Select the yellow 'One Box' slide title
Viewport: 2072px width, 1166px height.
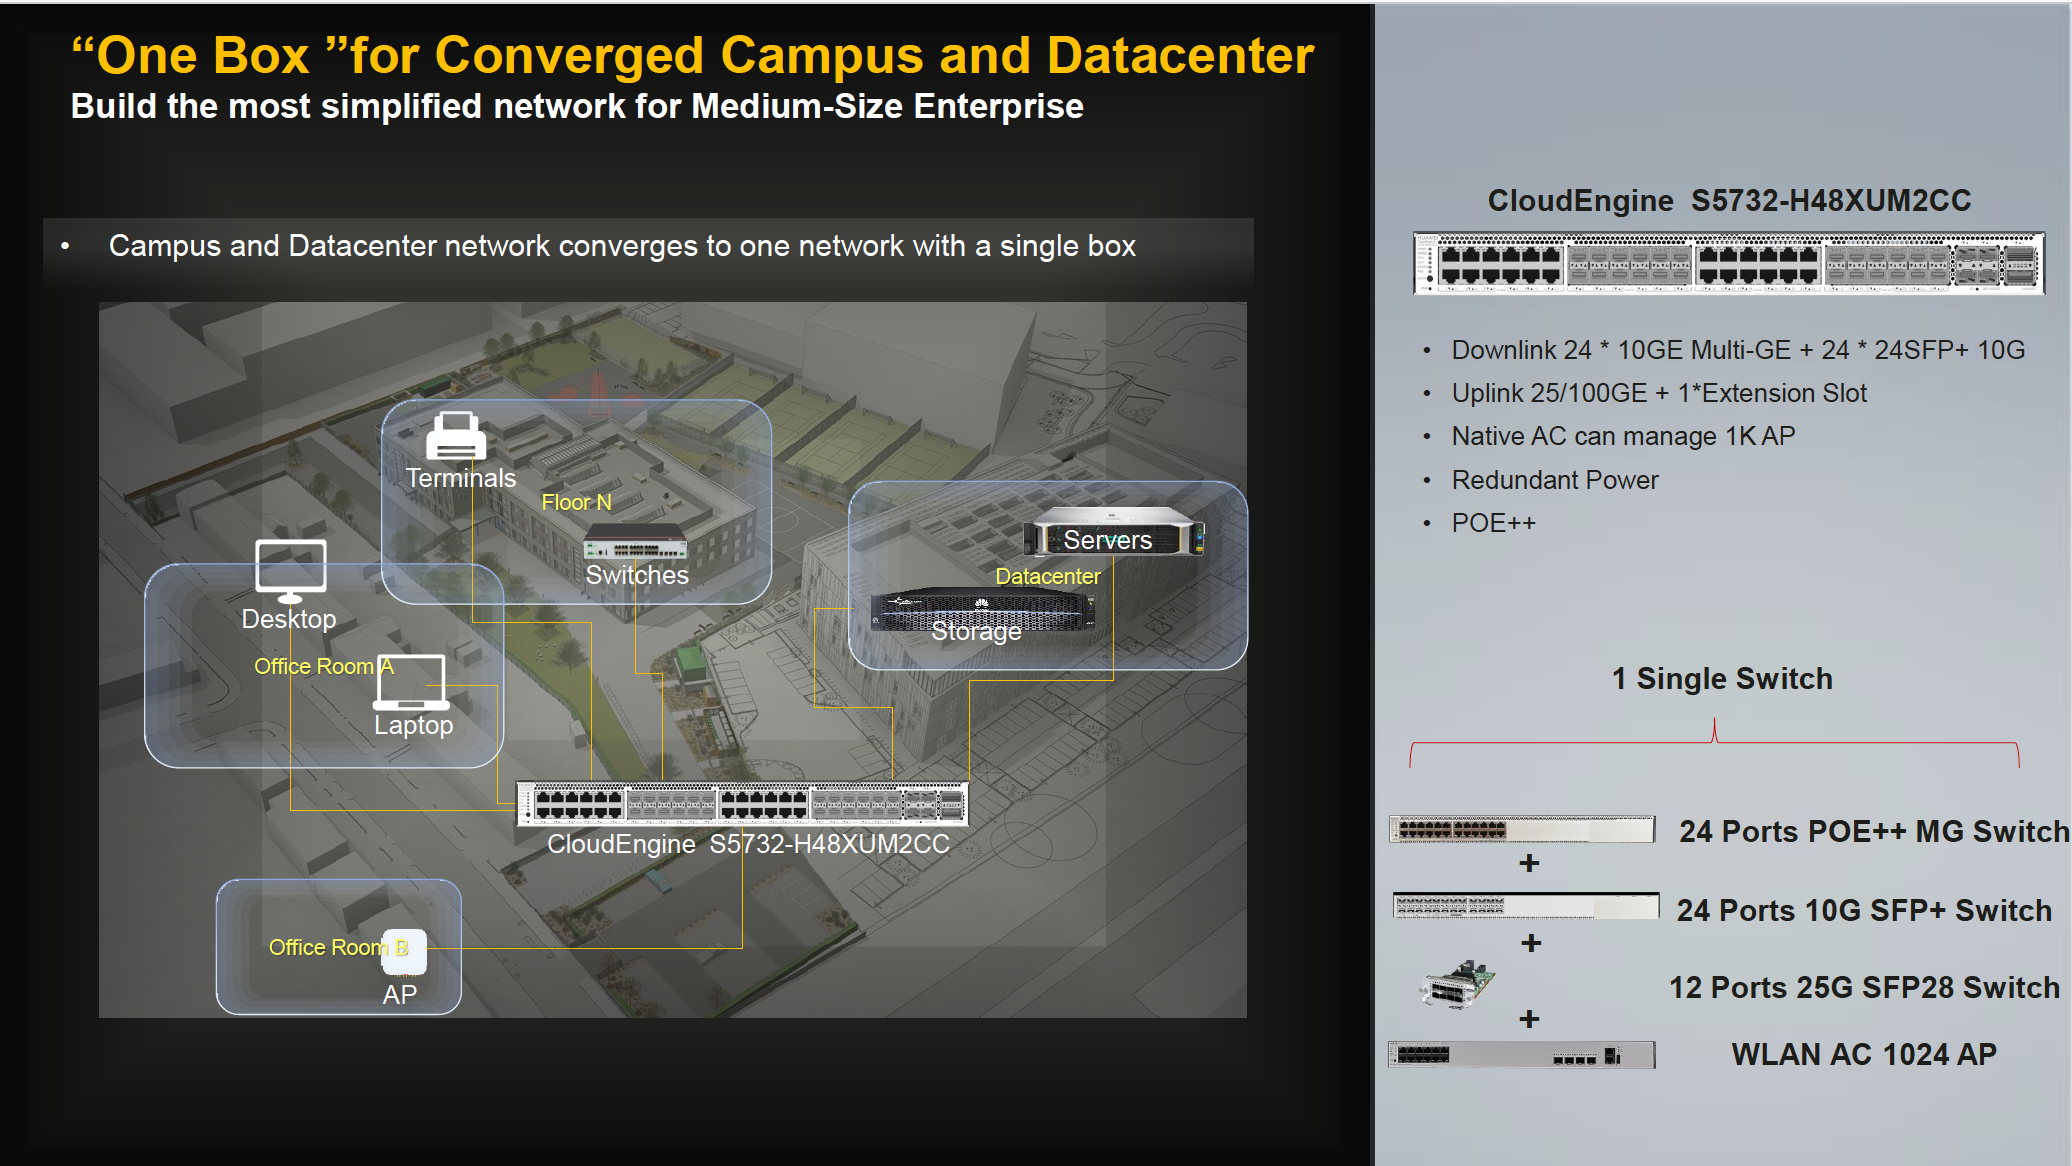692,55
